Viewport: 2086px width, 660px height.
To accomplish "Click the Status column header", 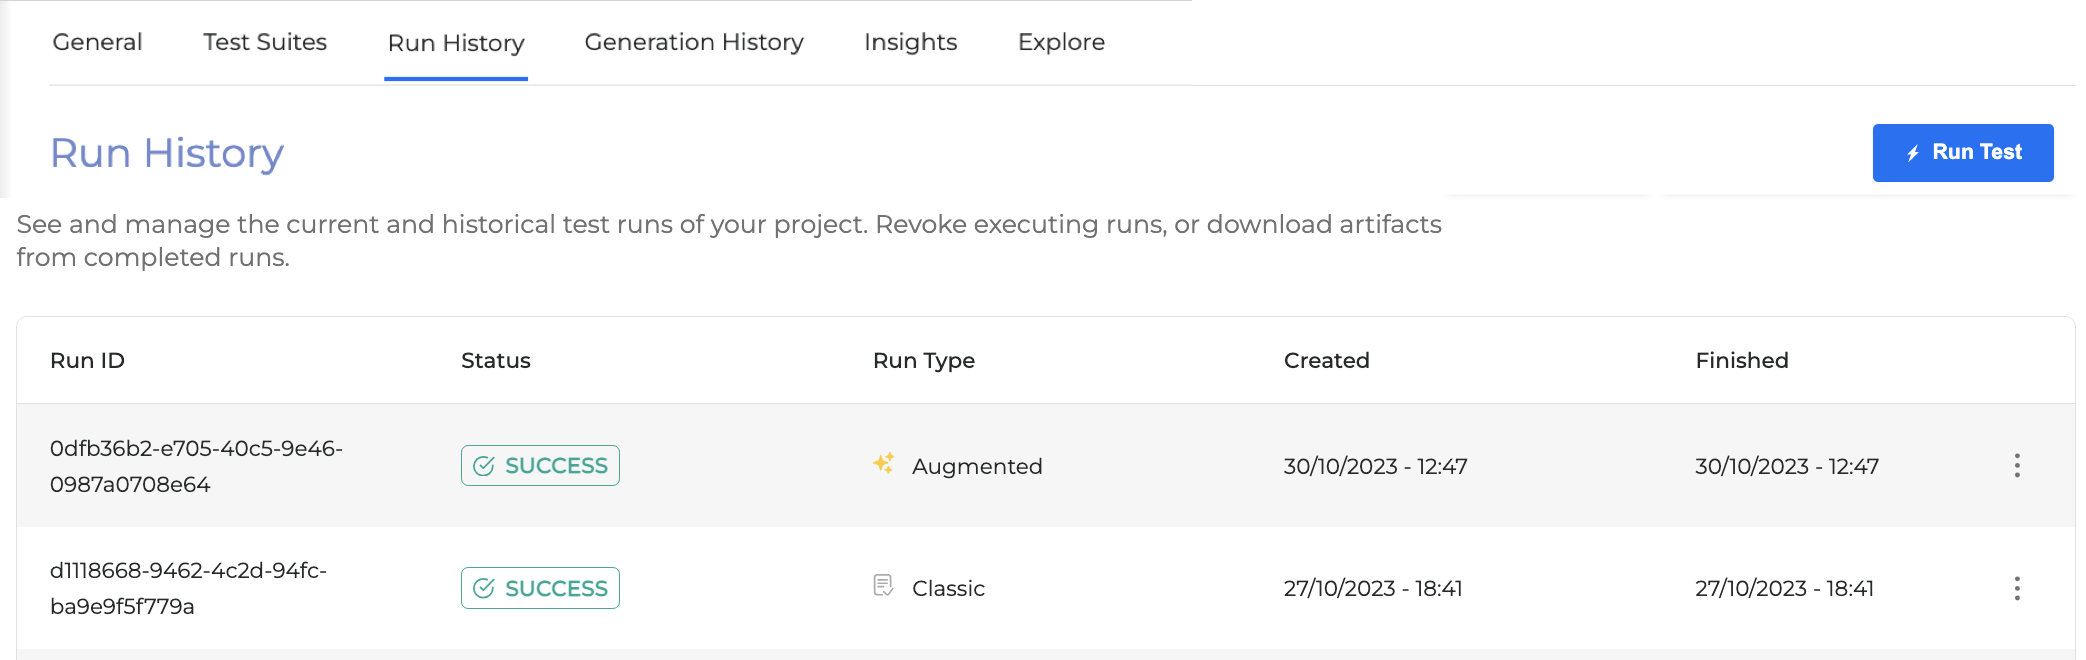I will tap(496, 360).
